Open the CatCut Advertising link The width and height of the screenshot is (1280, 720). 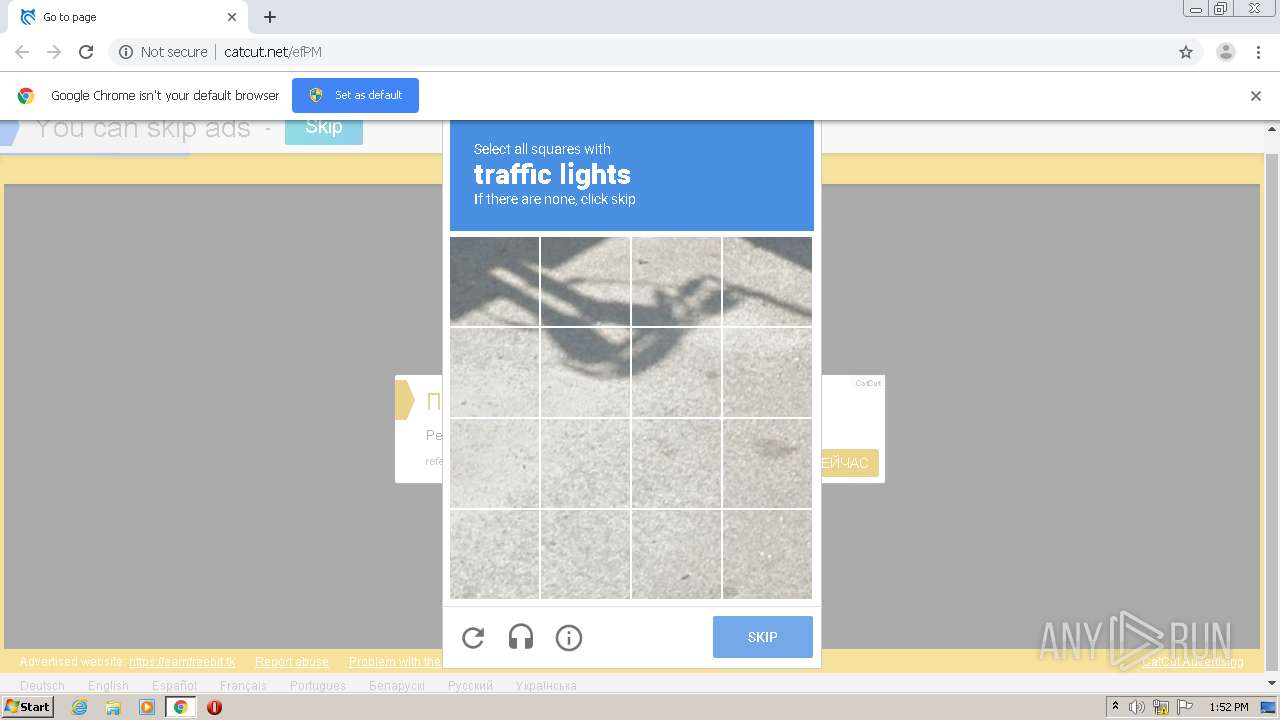click(1193, 662)
